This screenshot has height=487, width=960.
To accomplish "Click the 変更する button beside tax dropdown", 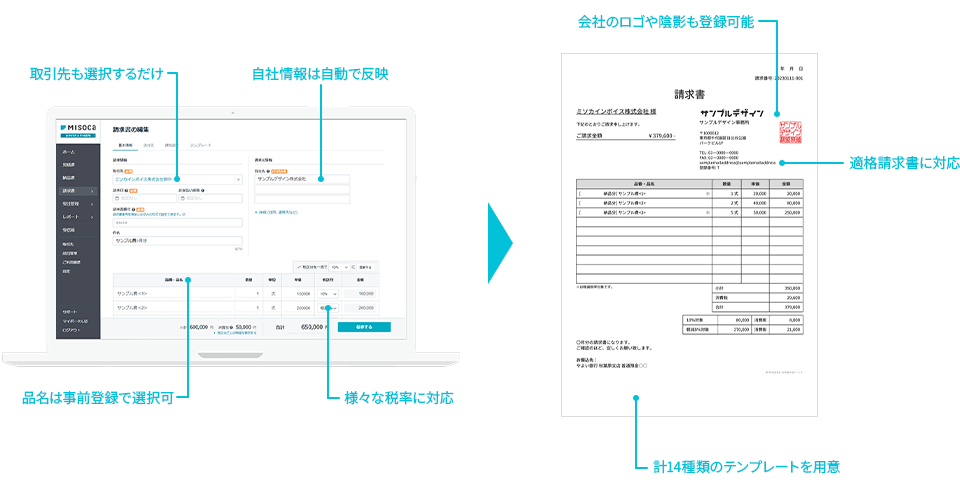I will click(x=364, y=268).
